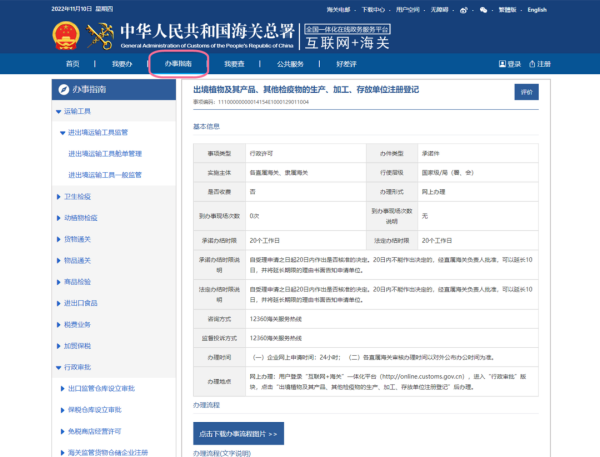Click the compass icon beside 办事指南 header
This screenshot has height=457, width=600.
coord(64,89)
